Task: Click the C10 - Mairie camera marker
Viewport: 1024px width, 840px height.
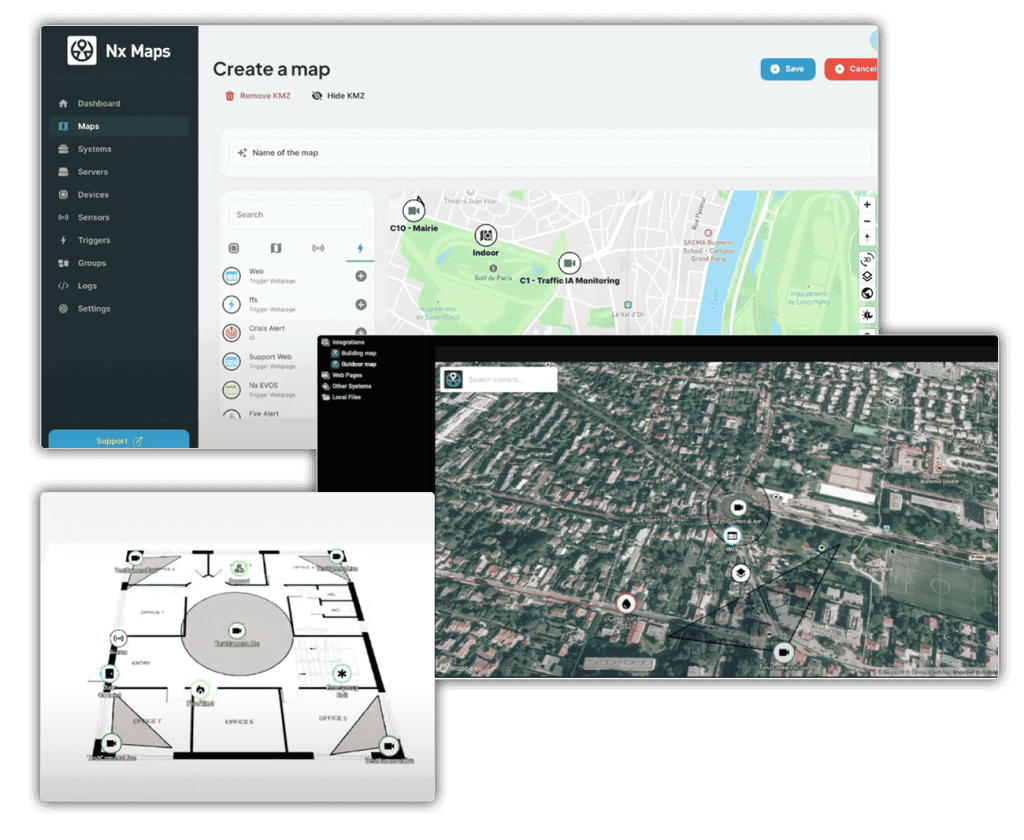Action: pyautogui.click(x=413, y=211)
